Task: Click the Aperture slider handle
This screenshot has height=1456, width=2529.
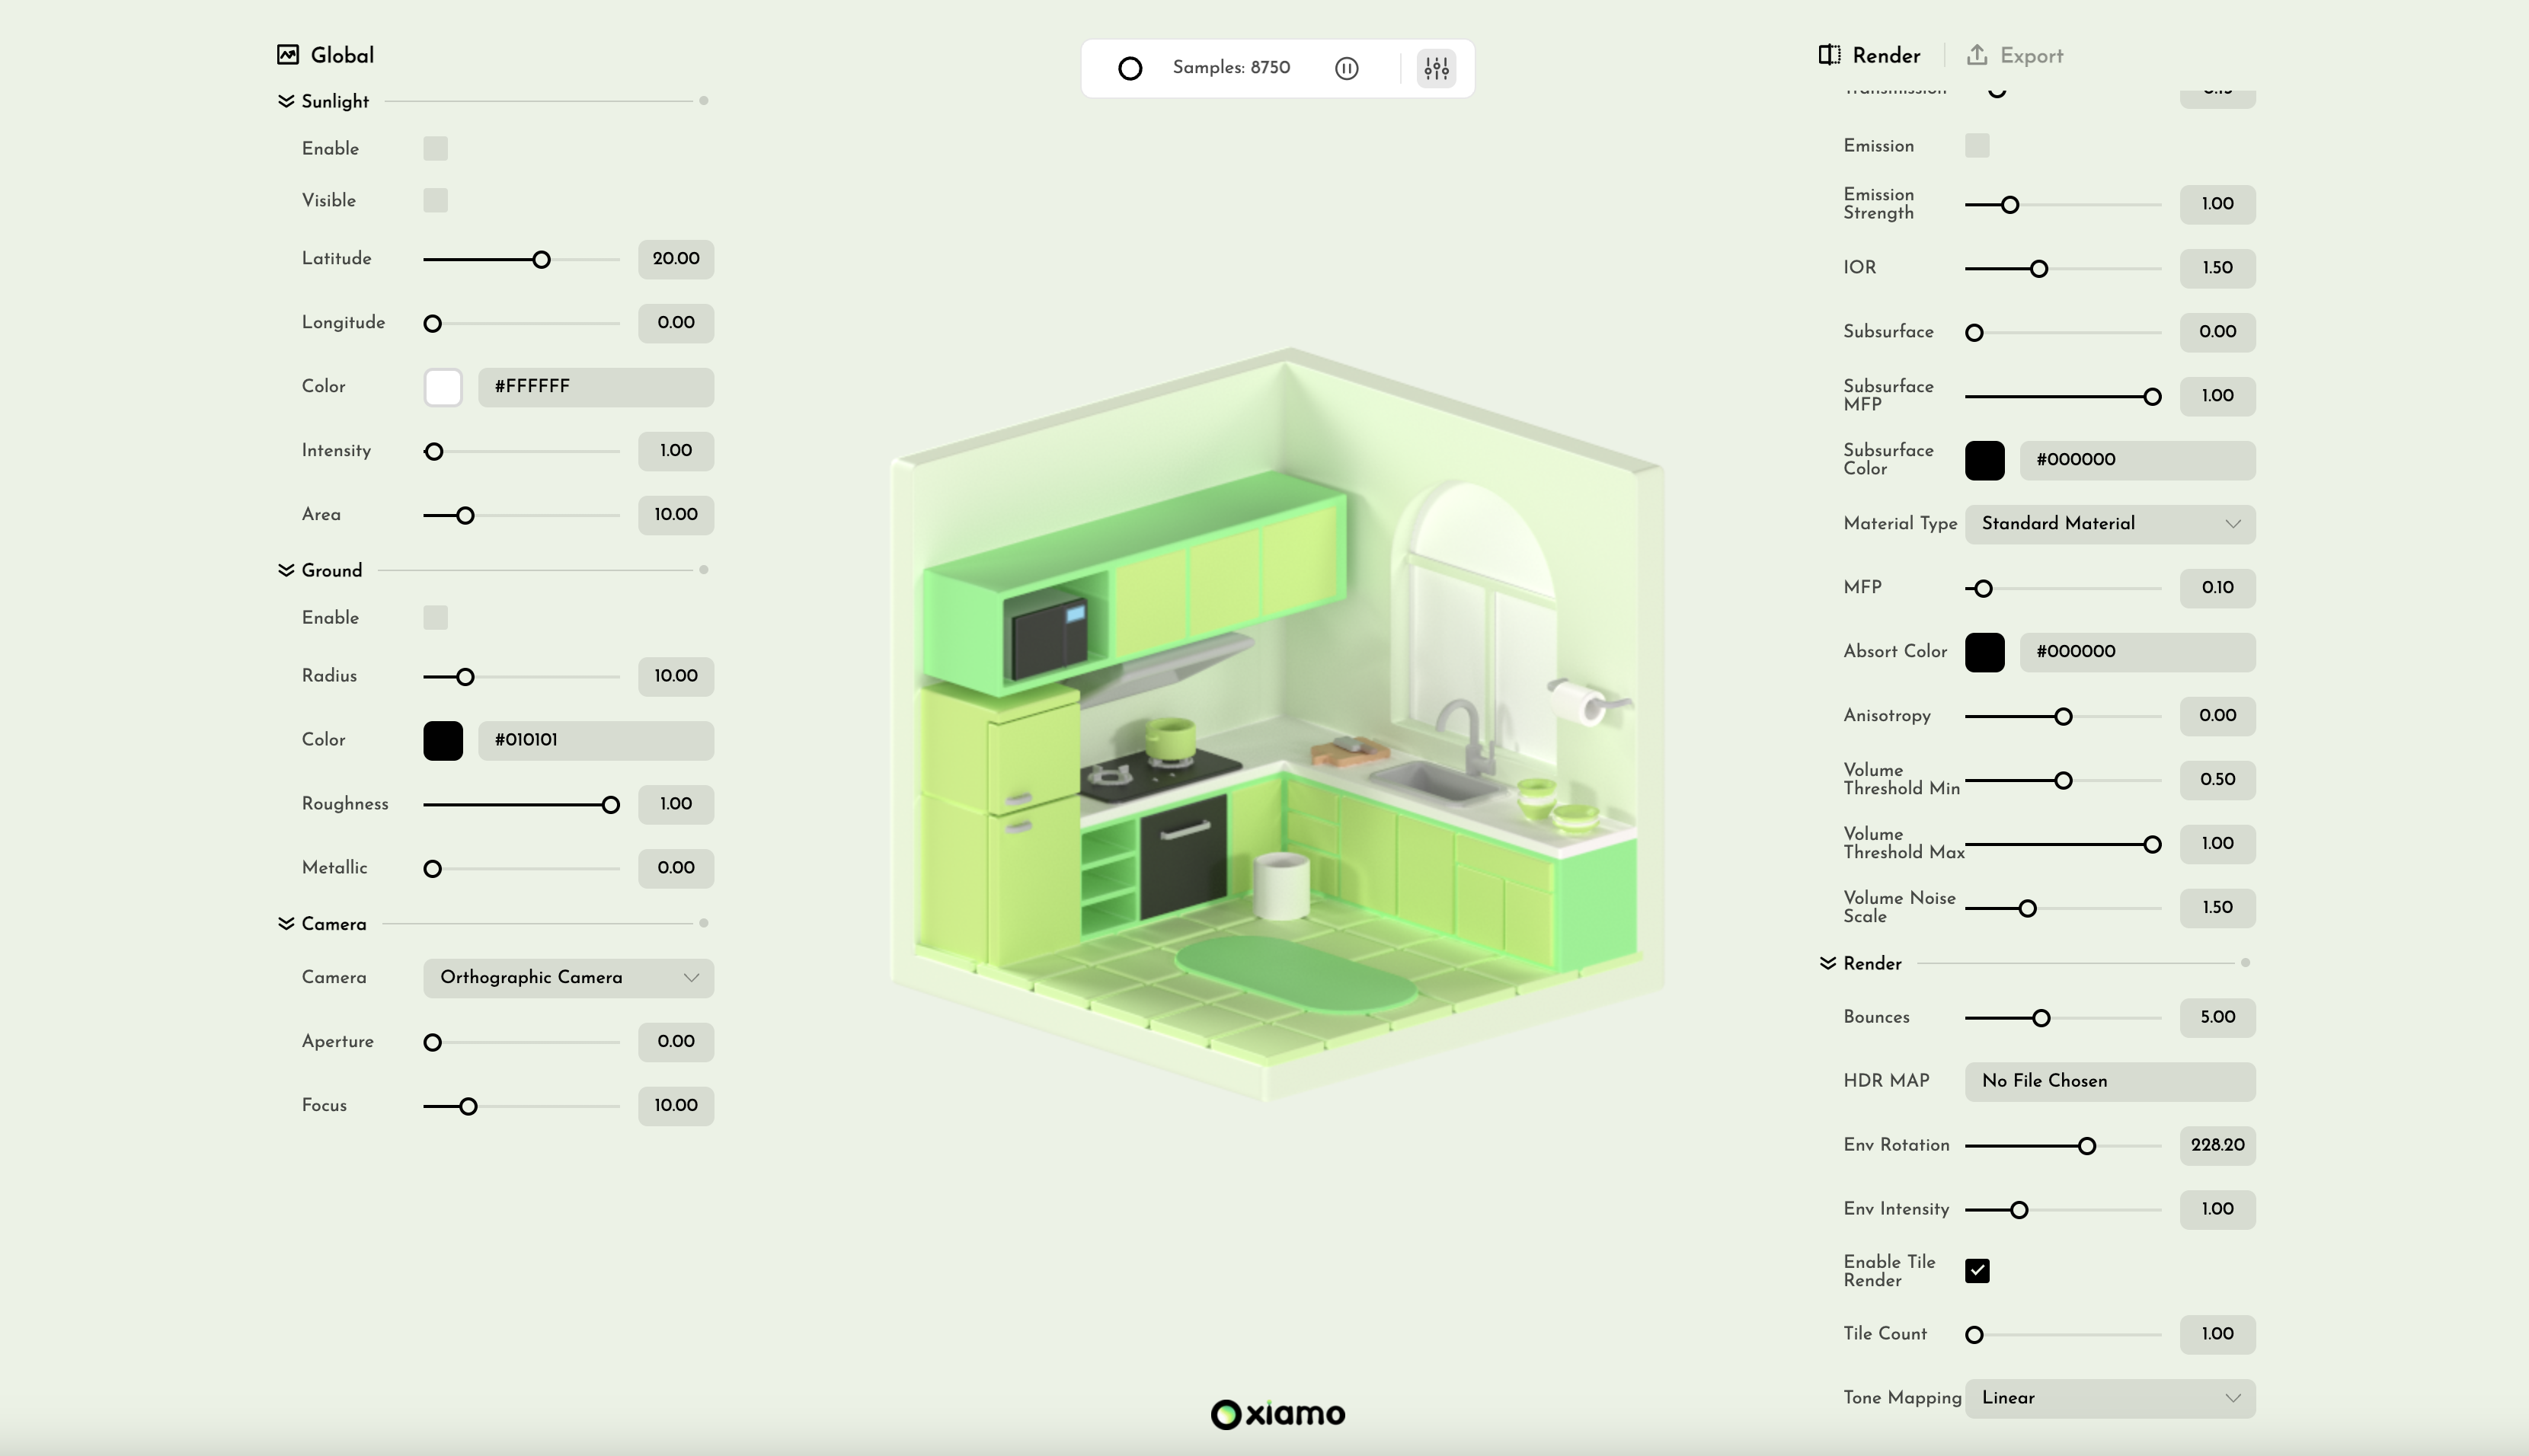Action: tap(432, 1043)
